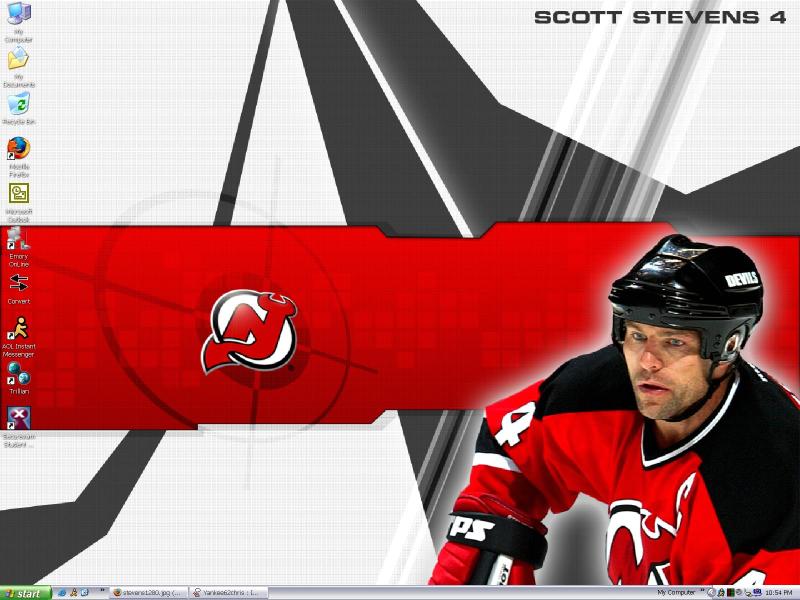Open the Recycle Bin icon
Screen dimensions: 800x600
point(19,103)
